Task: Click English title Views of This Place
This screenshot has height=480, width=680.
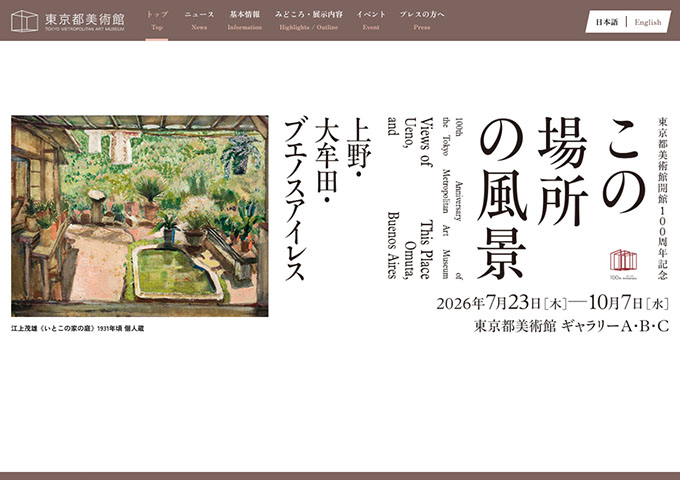Action: click(x=426, y=199)
